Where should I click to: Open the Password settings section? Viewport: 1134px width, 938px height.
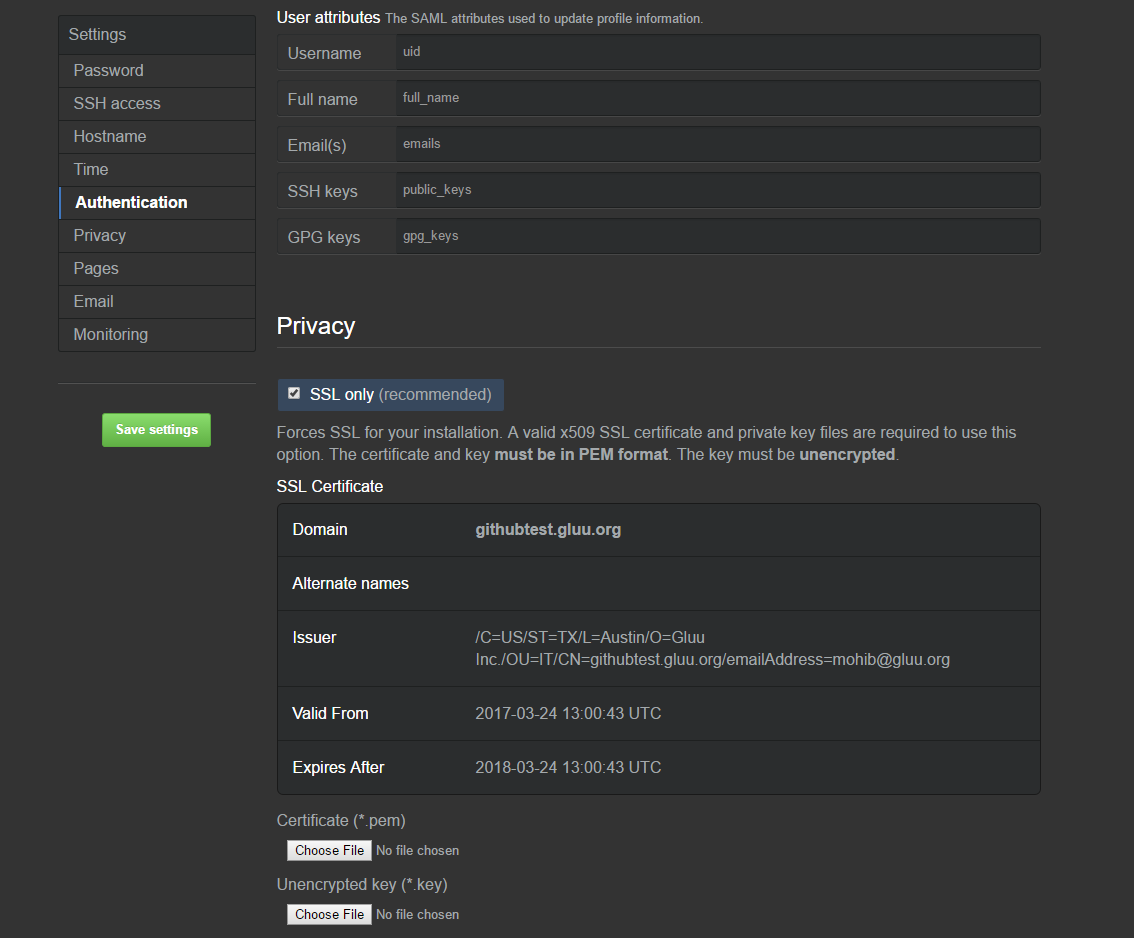[x=108, y=70]
